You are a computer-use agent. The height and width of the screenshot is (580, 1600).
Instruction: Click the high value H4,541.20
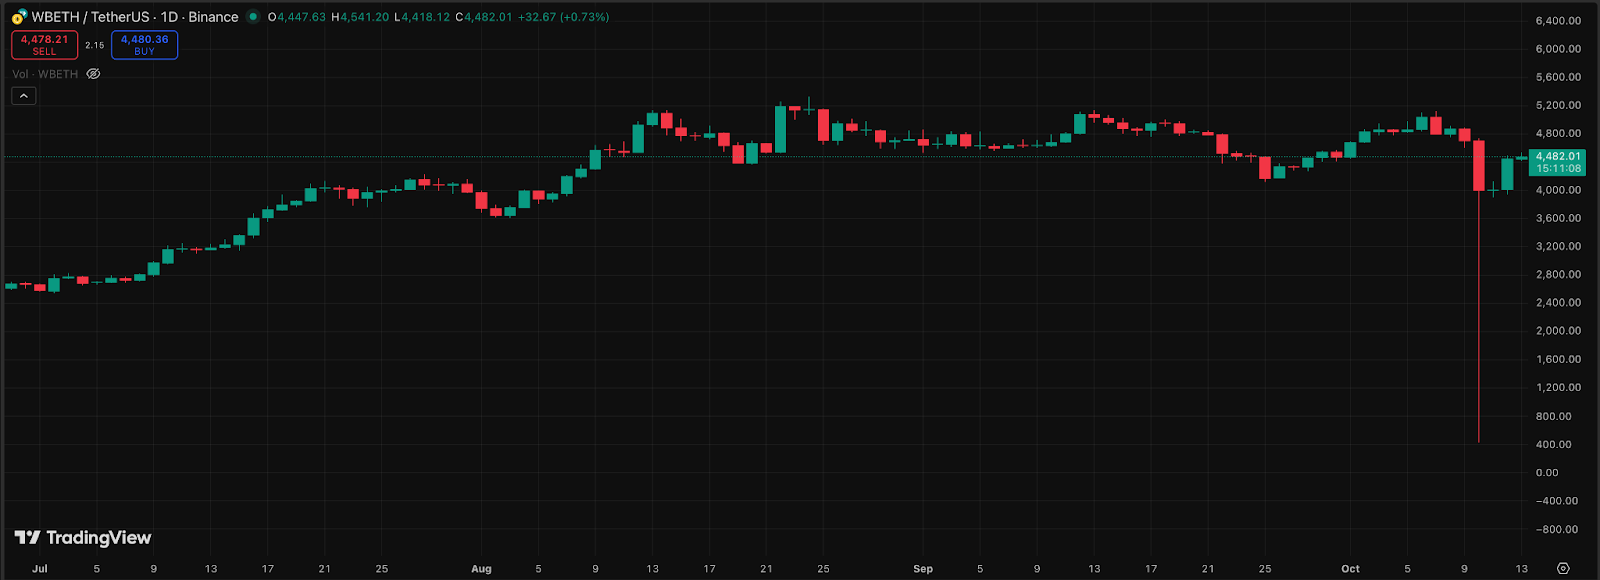(x=360, y=17)
